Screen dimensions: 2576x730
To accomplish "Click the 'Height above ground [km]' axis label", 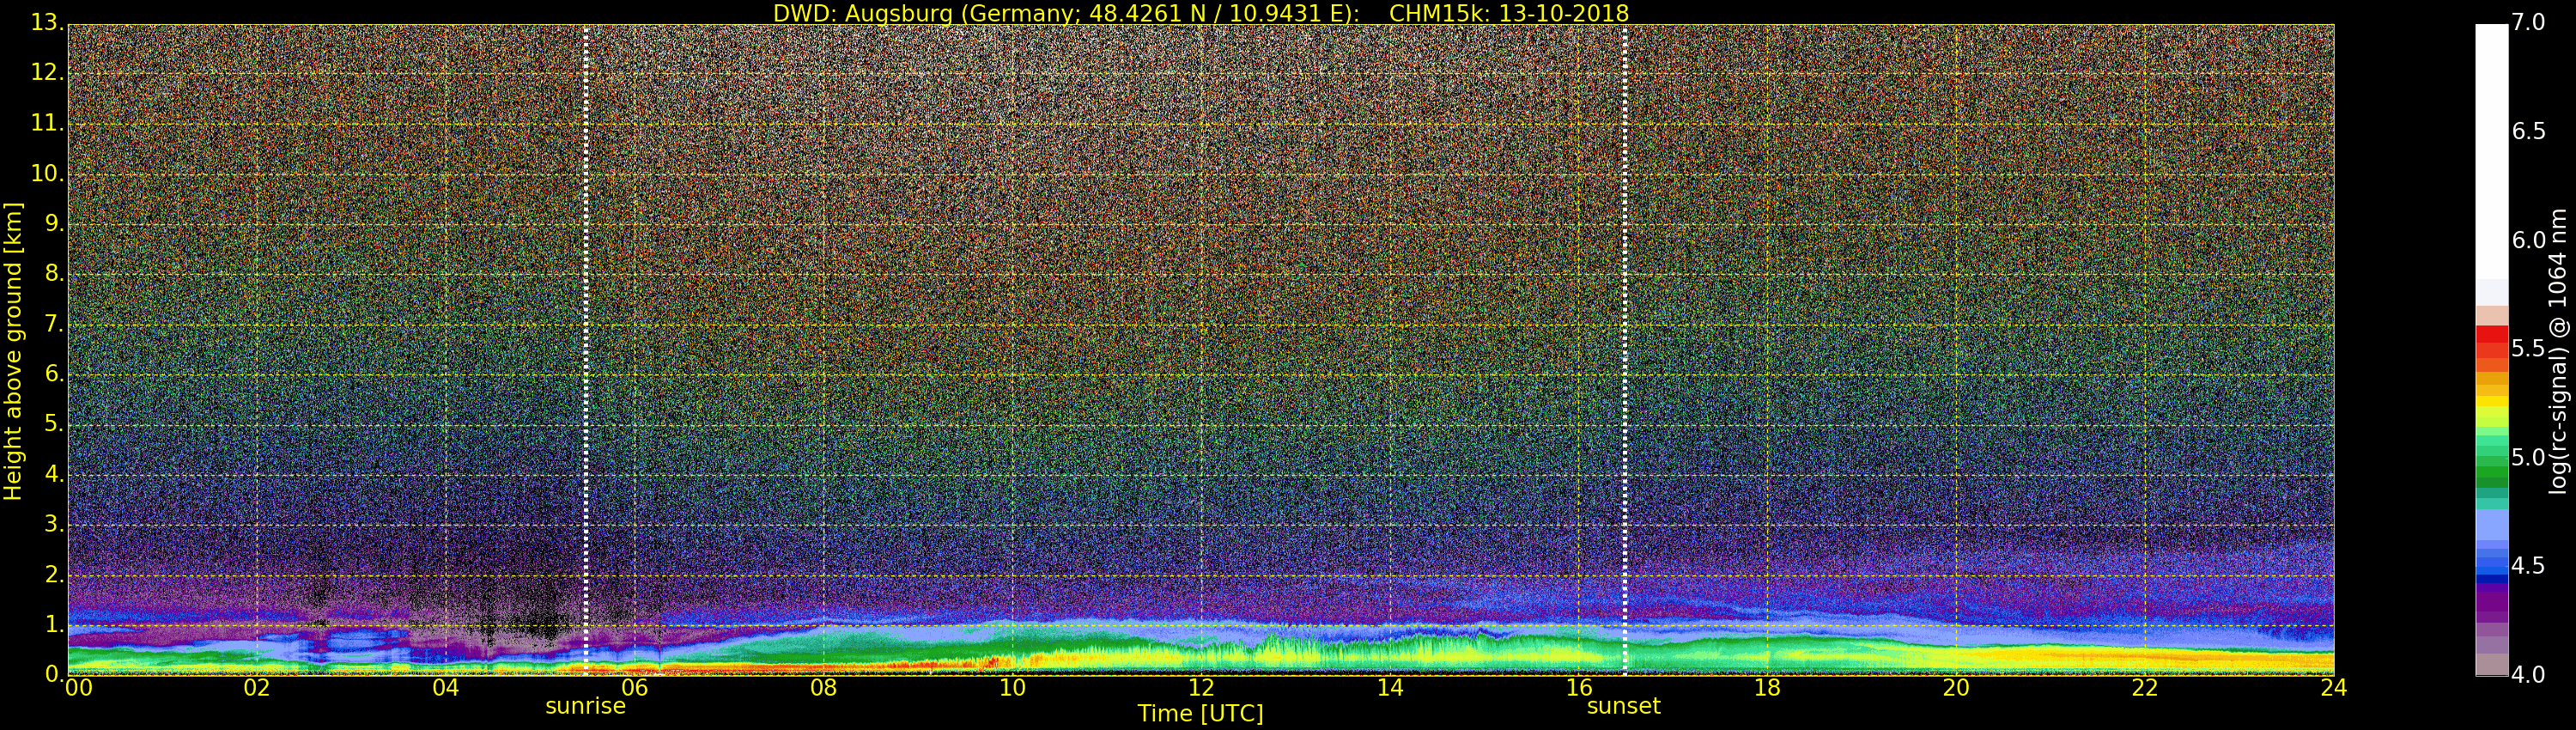I will click(13, 350).
